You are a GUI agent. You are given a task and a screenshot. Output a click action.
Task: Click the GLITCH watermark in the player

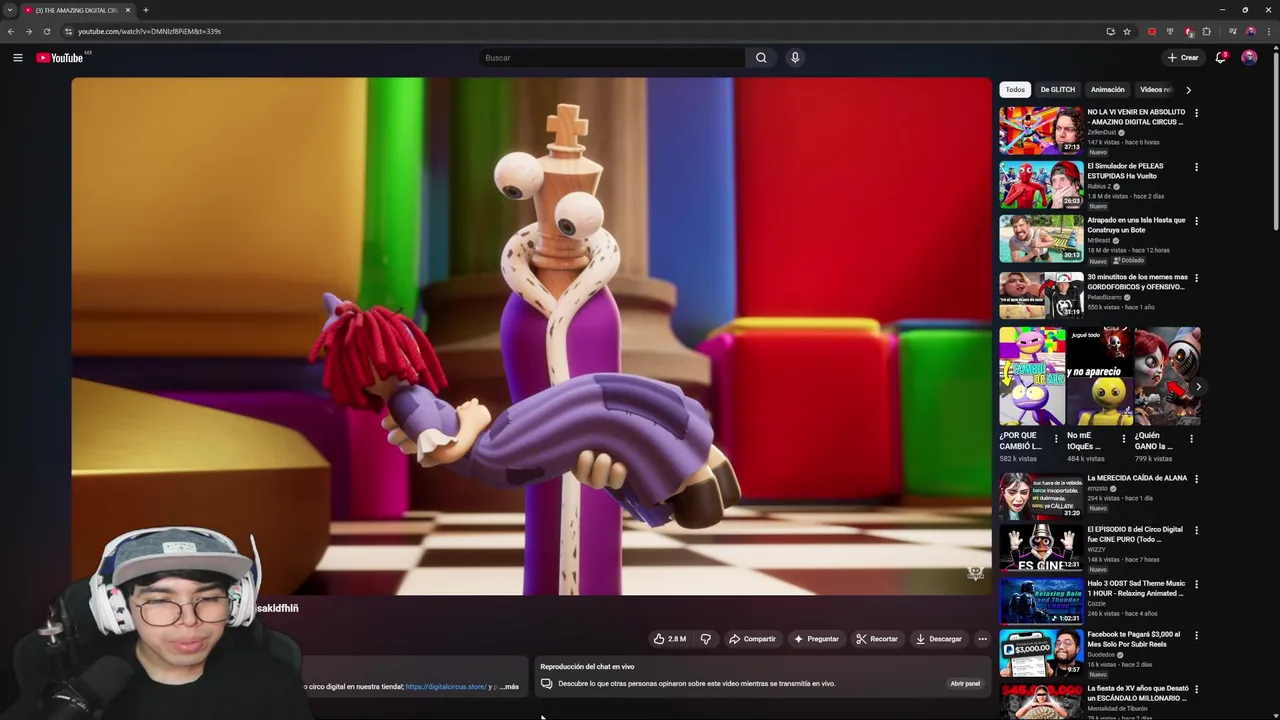(x=975, y=573)
